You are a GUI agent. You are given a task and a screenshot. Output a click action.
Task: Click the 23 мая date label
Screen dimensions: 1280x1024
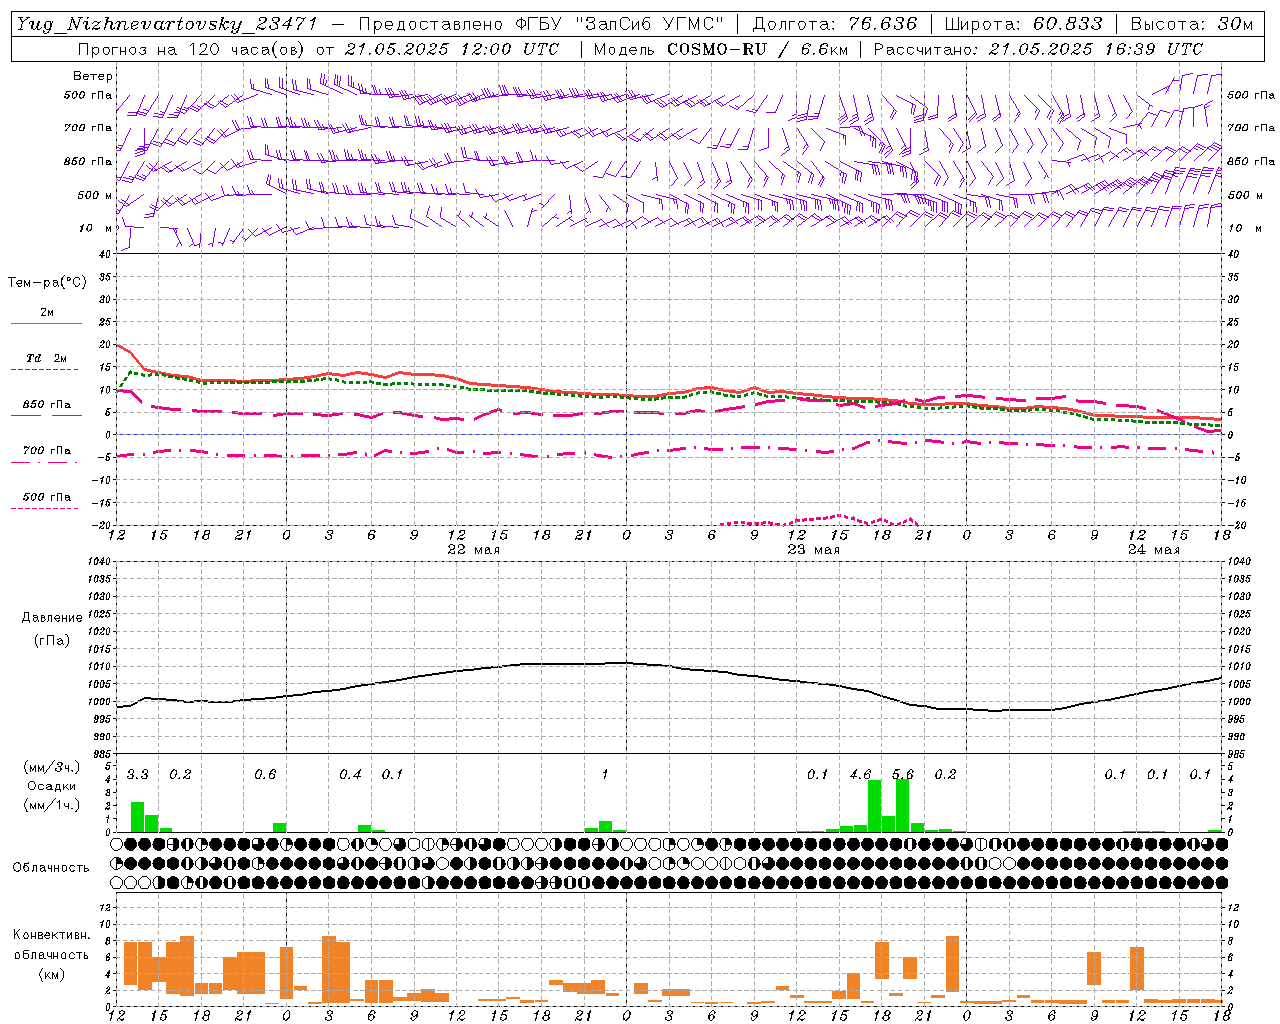coord(814,549)
